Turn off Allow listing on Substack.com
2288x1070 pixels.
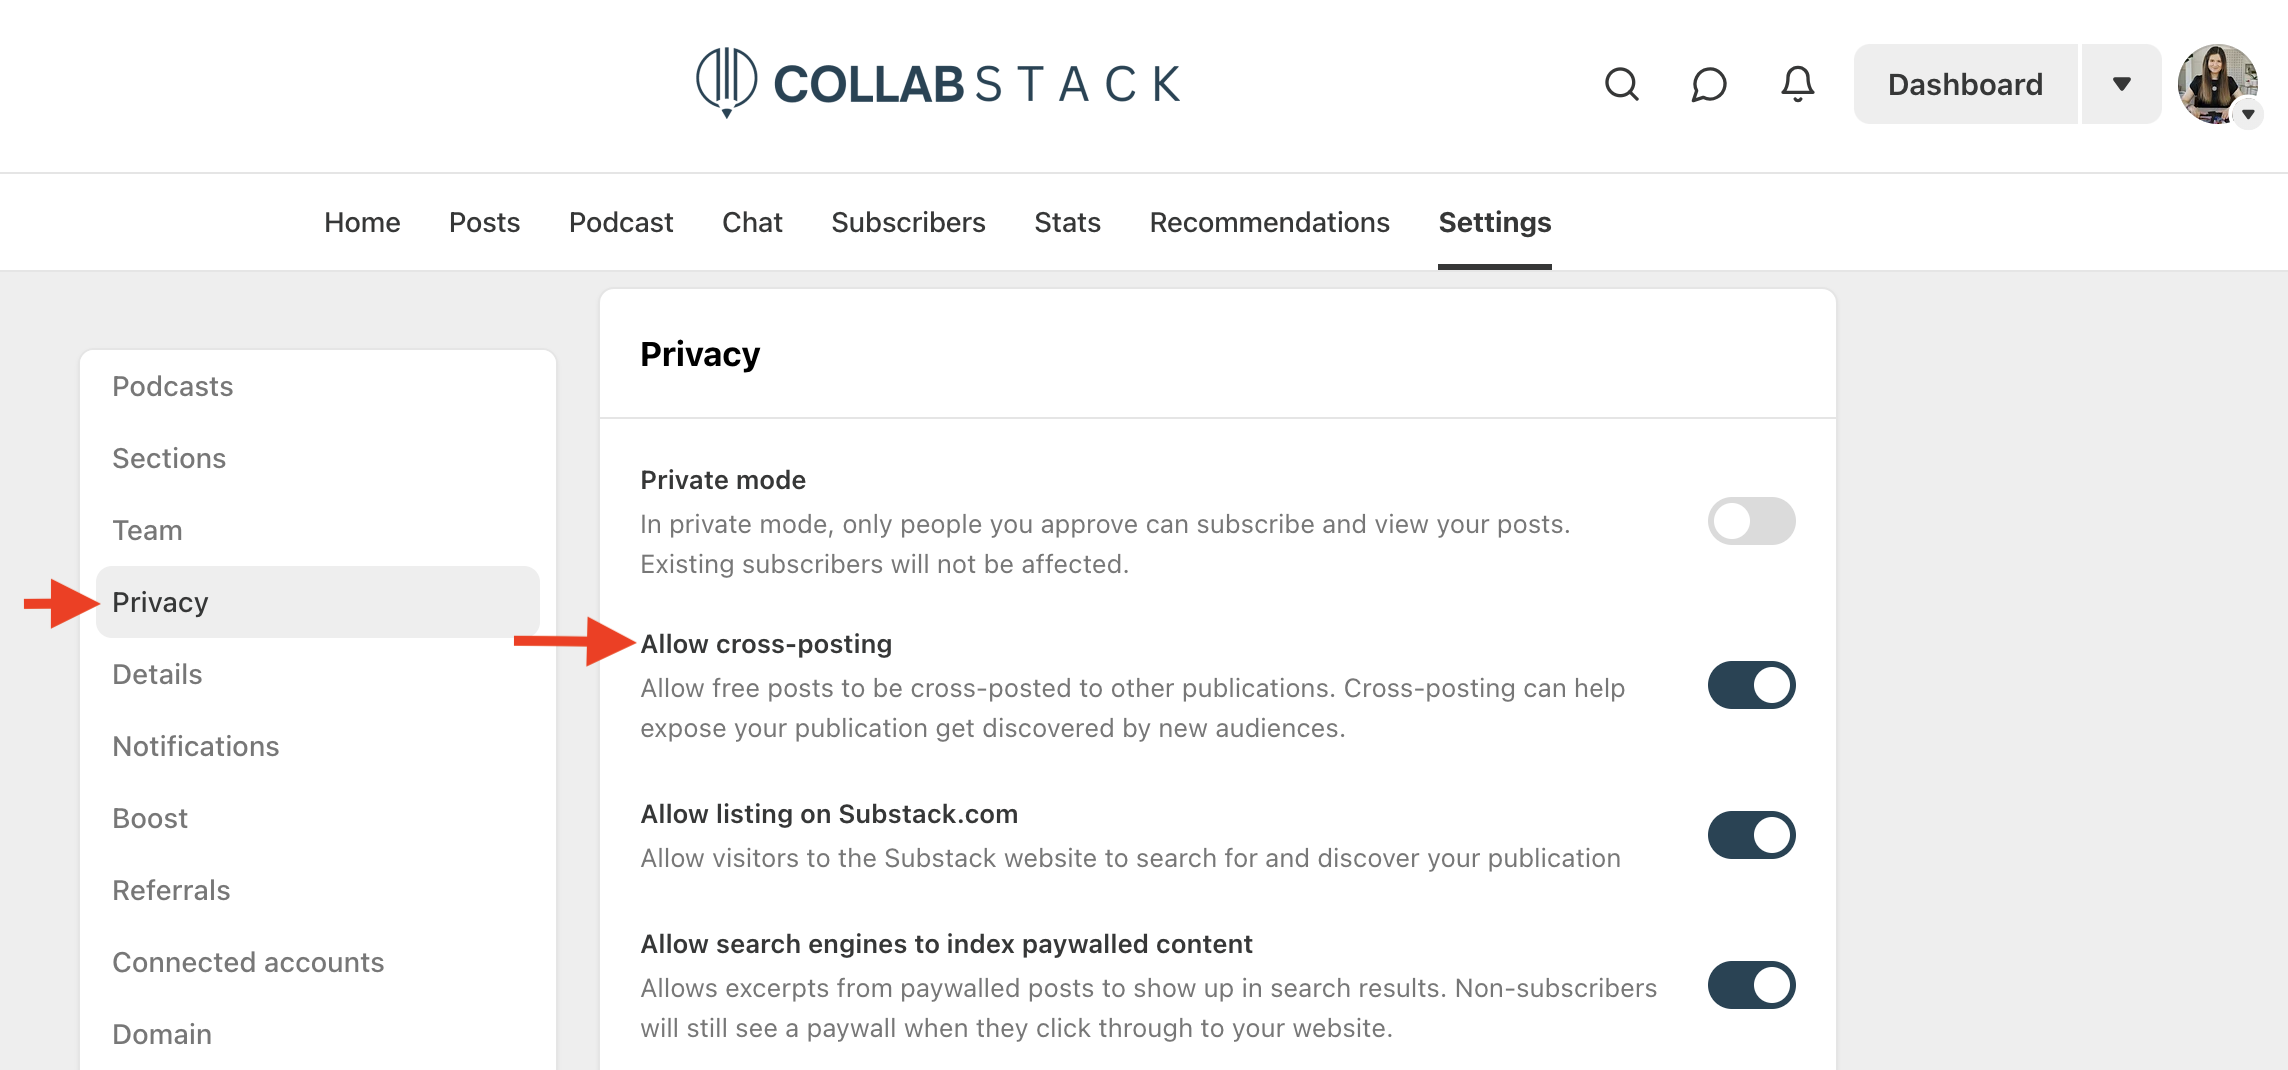coord(1751,835)
